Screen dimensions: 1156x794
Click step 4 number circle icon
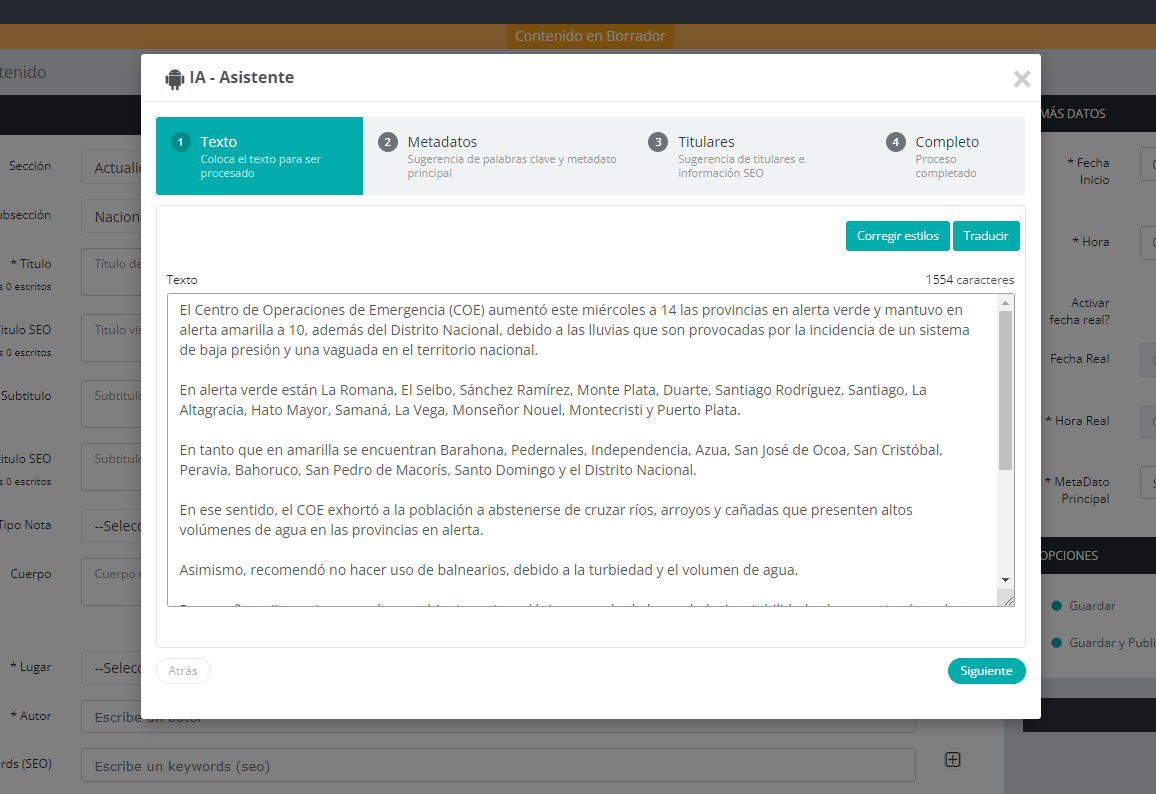[895, 142]
